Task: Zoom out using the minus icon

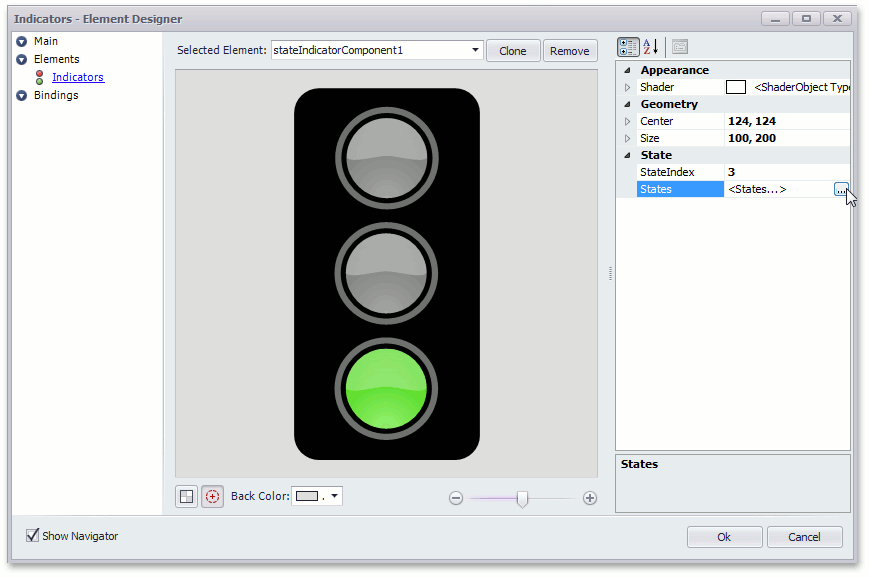Action: point(456,497)
